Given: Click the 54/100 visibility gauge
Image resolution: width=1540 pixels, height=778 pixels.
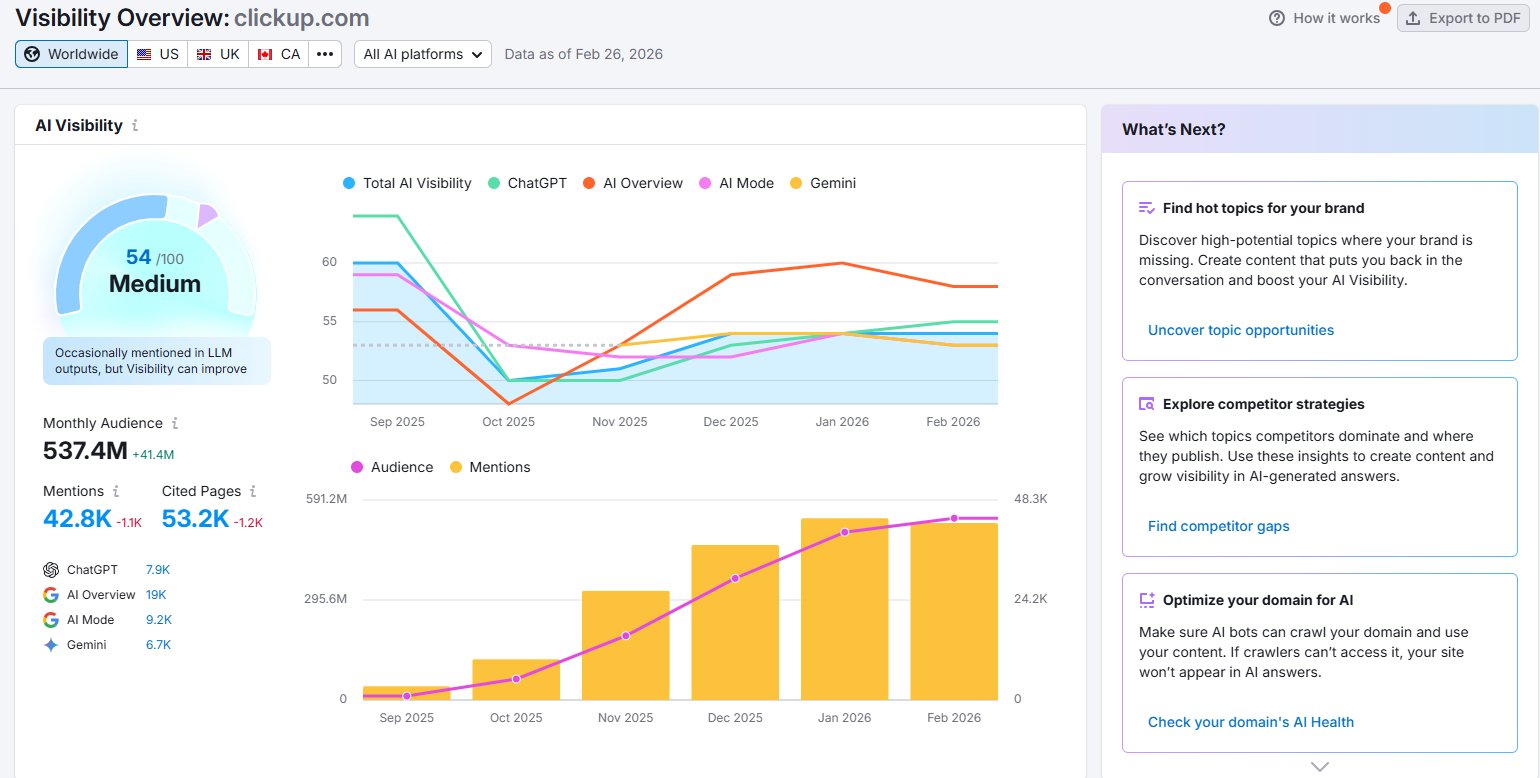Looking at the screenshot, I should pyautogui.click(x=155, y=258).
